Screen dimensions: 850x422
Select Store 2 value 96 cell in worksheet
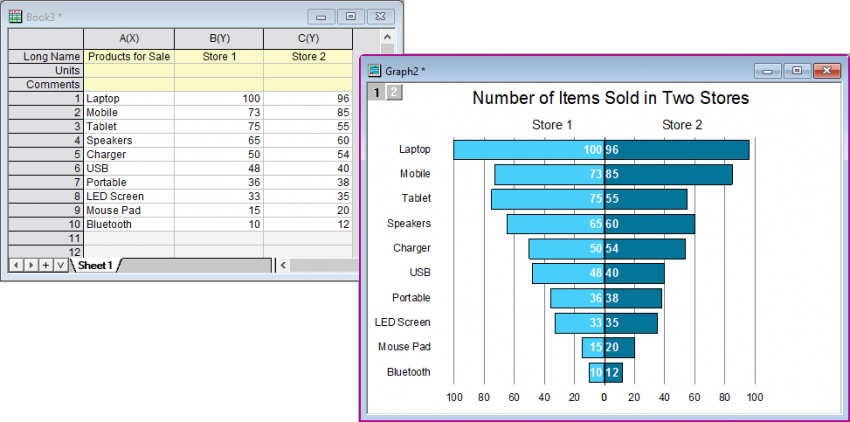(x=308, y=99)
